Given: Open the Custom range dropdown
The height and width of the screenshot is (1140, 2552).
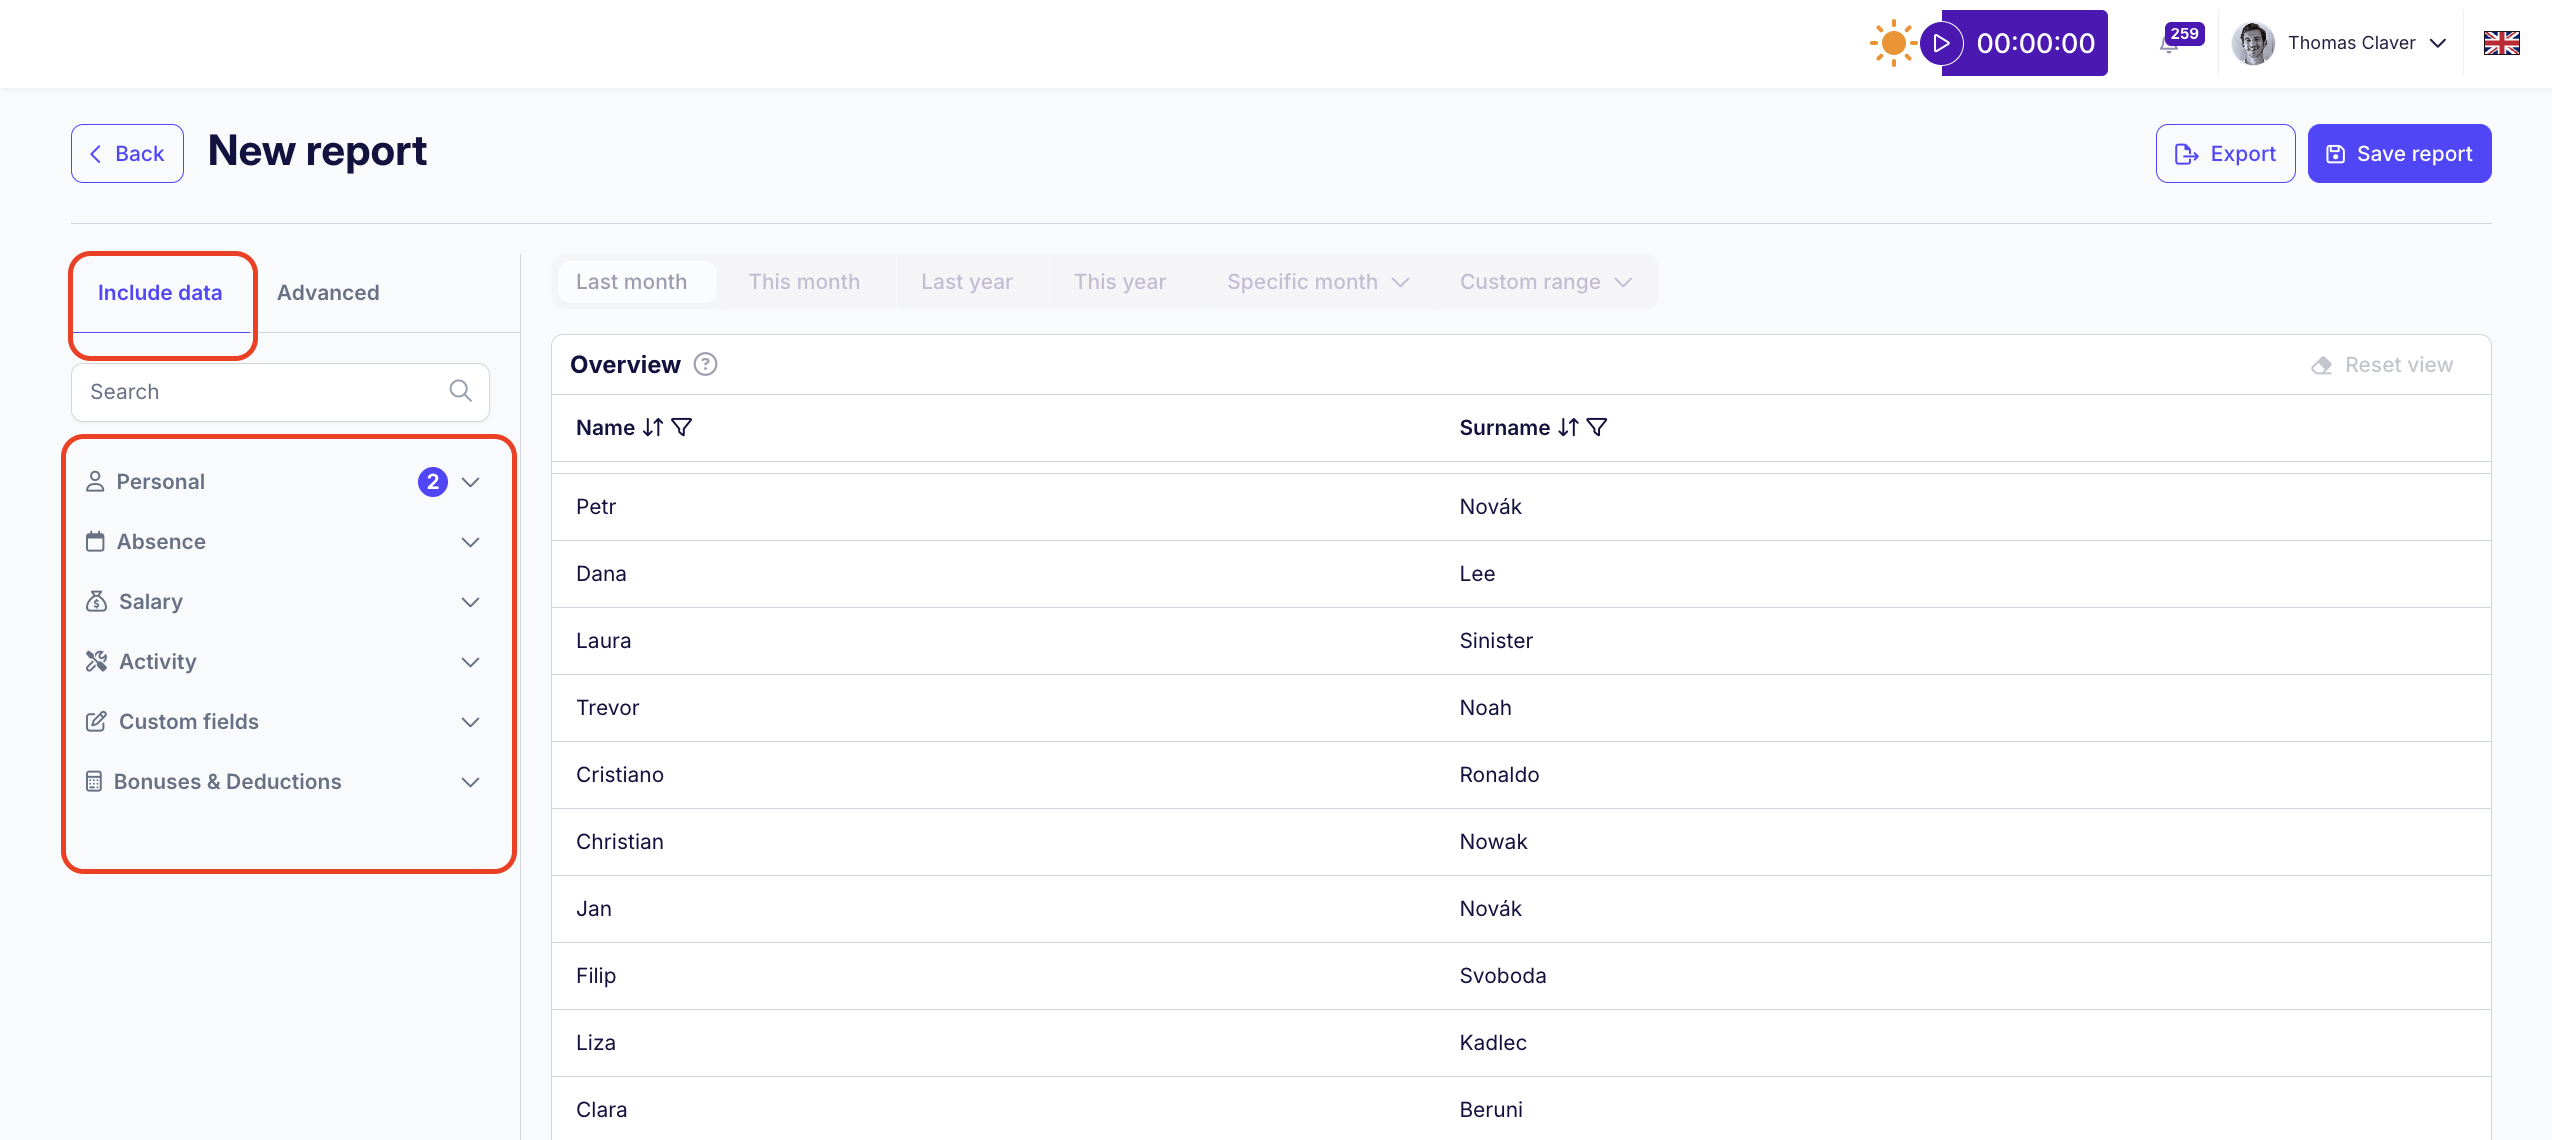Looking at the screenshot, I should 1545,282.
